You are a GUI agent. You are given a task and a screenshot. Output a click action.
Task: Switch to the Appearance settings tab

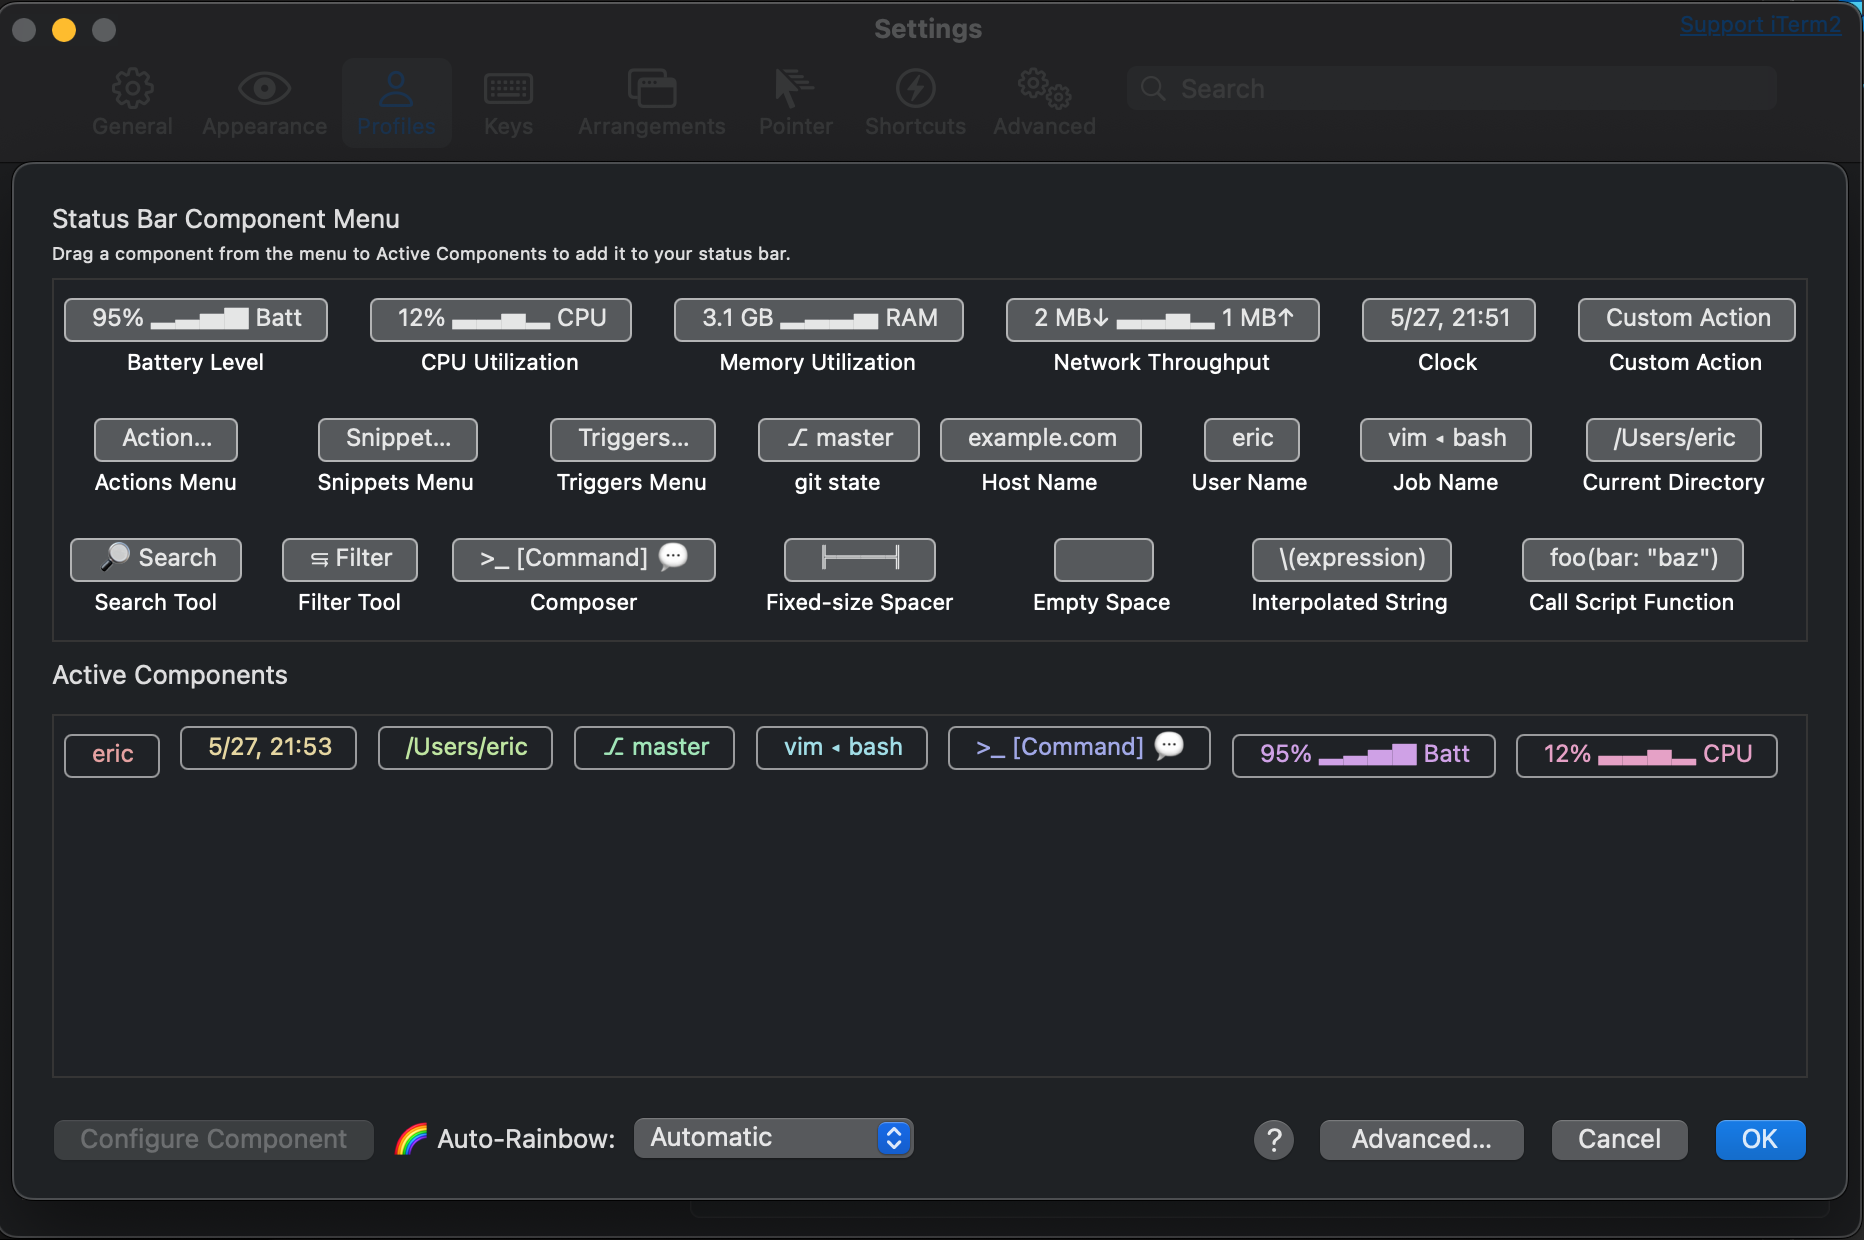(x=264, y=103)
